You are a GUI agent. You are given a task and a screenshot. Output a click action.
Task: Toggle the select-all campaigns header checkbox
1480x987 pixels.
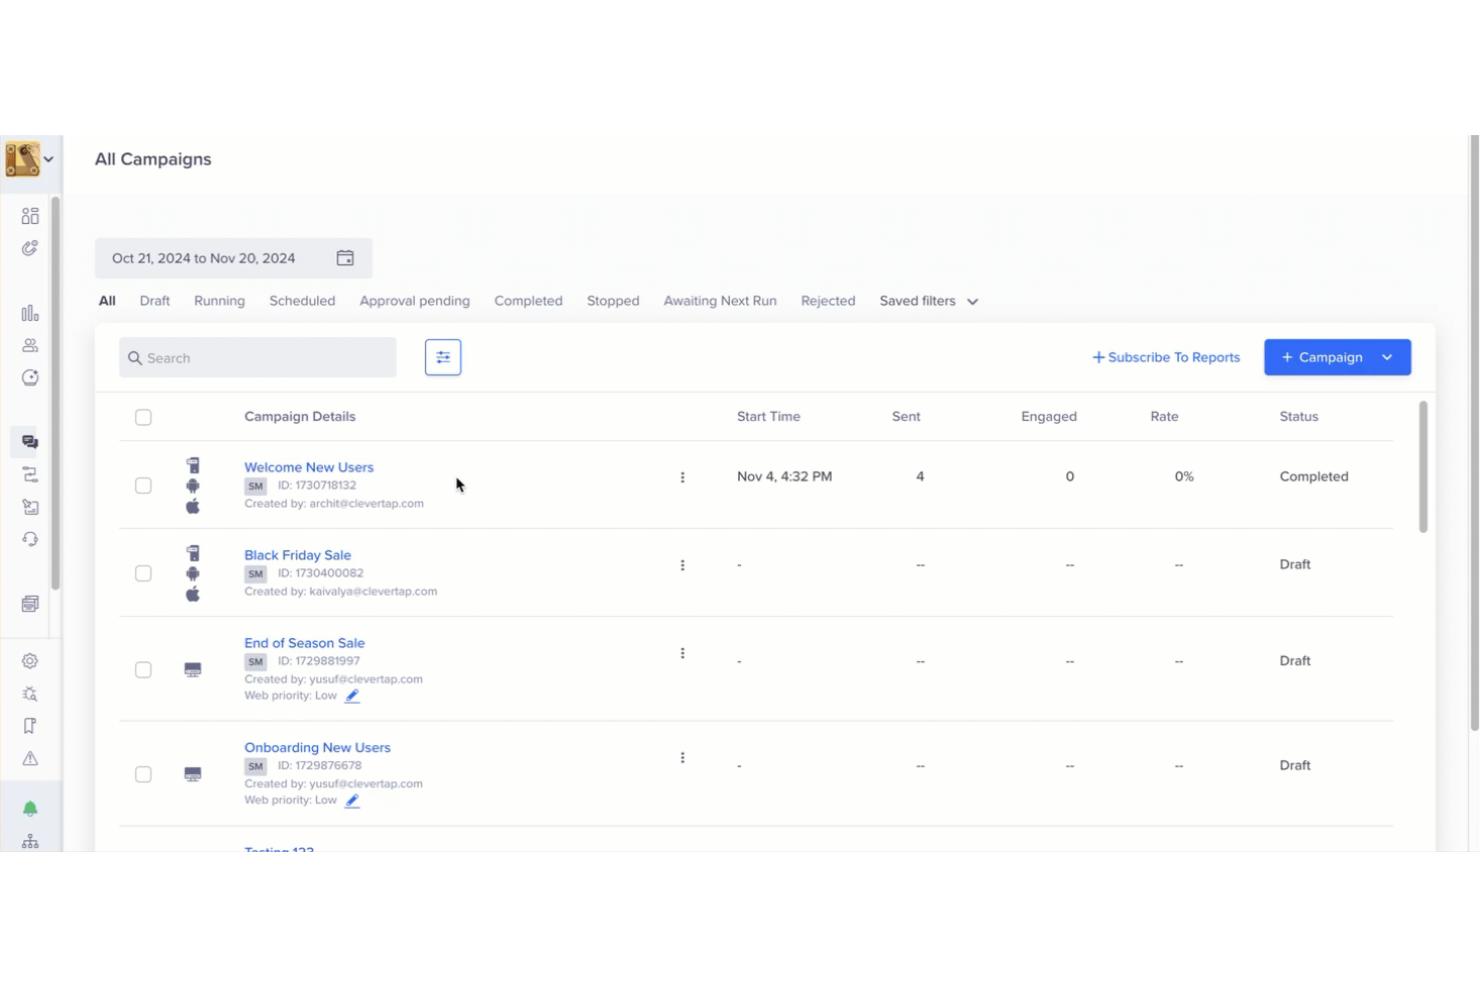click(143, 417)
